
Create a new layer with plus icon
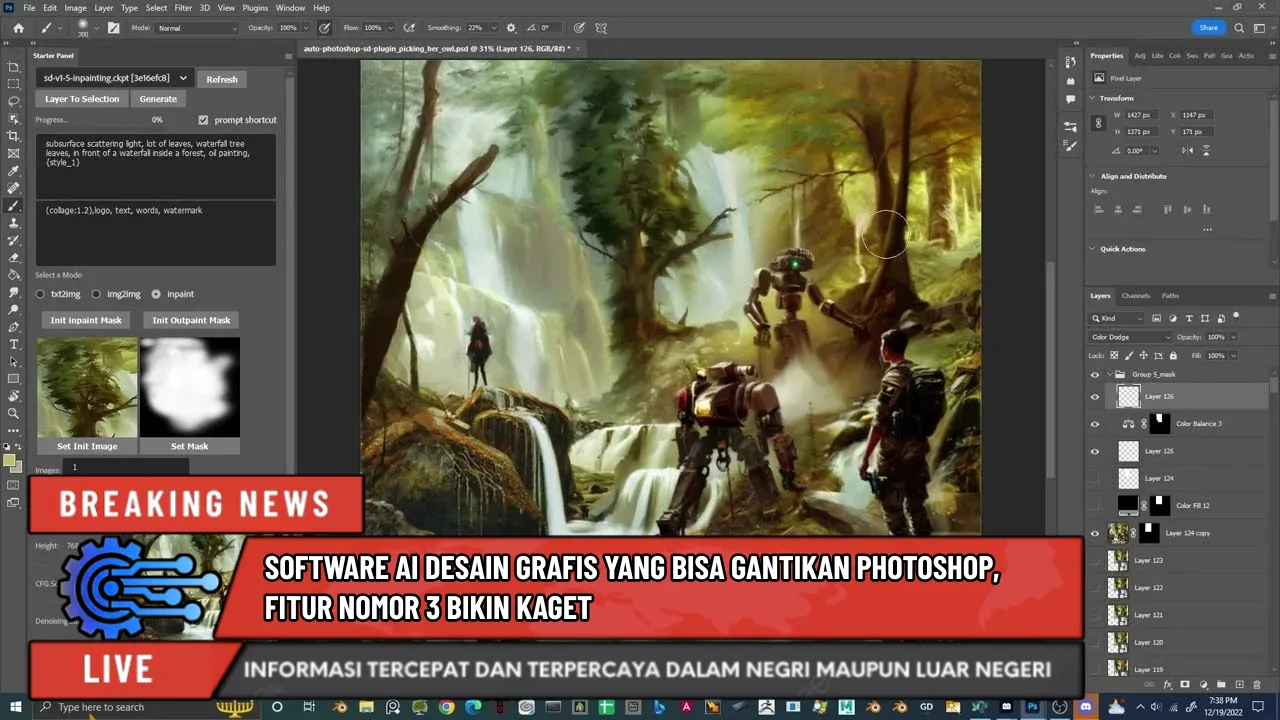1239,685
